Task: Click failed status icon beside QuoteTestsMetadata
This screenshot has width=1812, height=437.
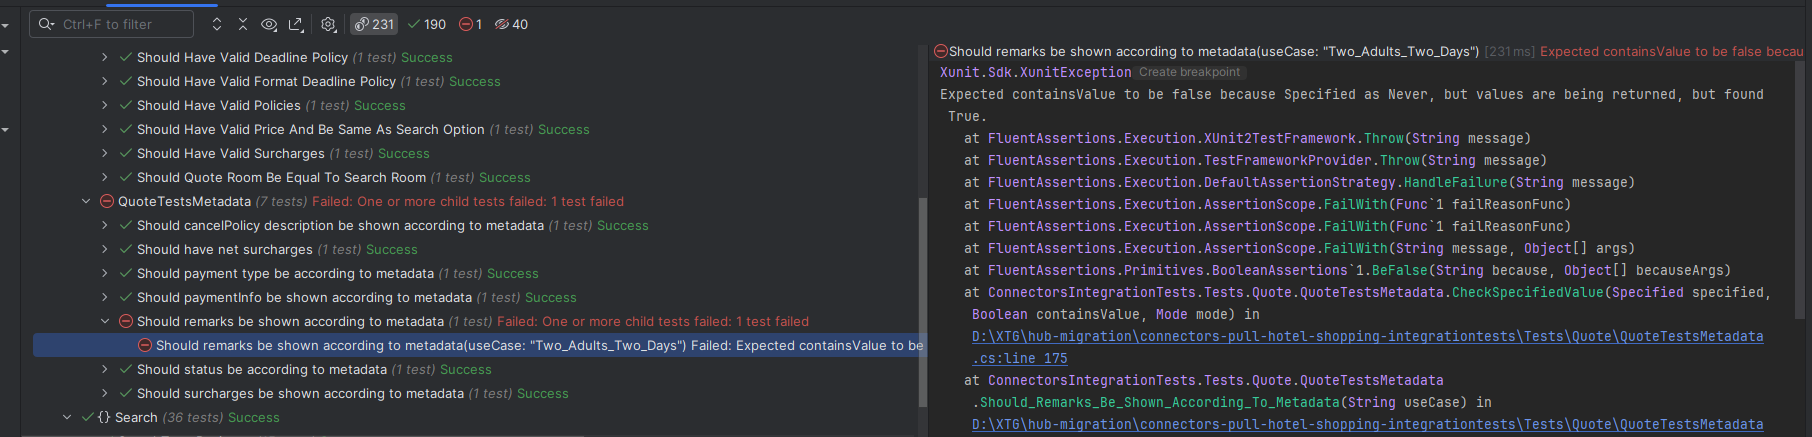Action: click(107, 202)
